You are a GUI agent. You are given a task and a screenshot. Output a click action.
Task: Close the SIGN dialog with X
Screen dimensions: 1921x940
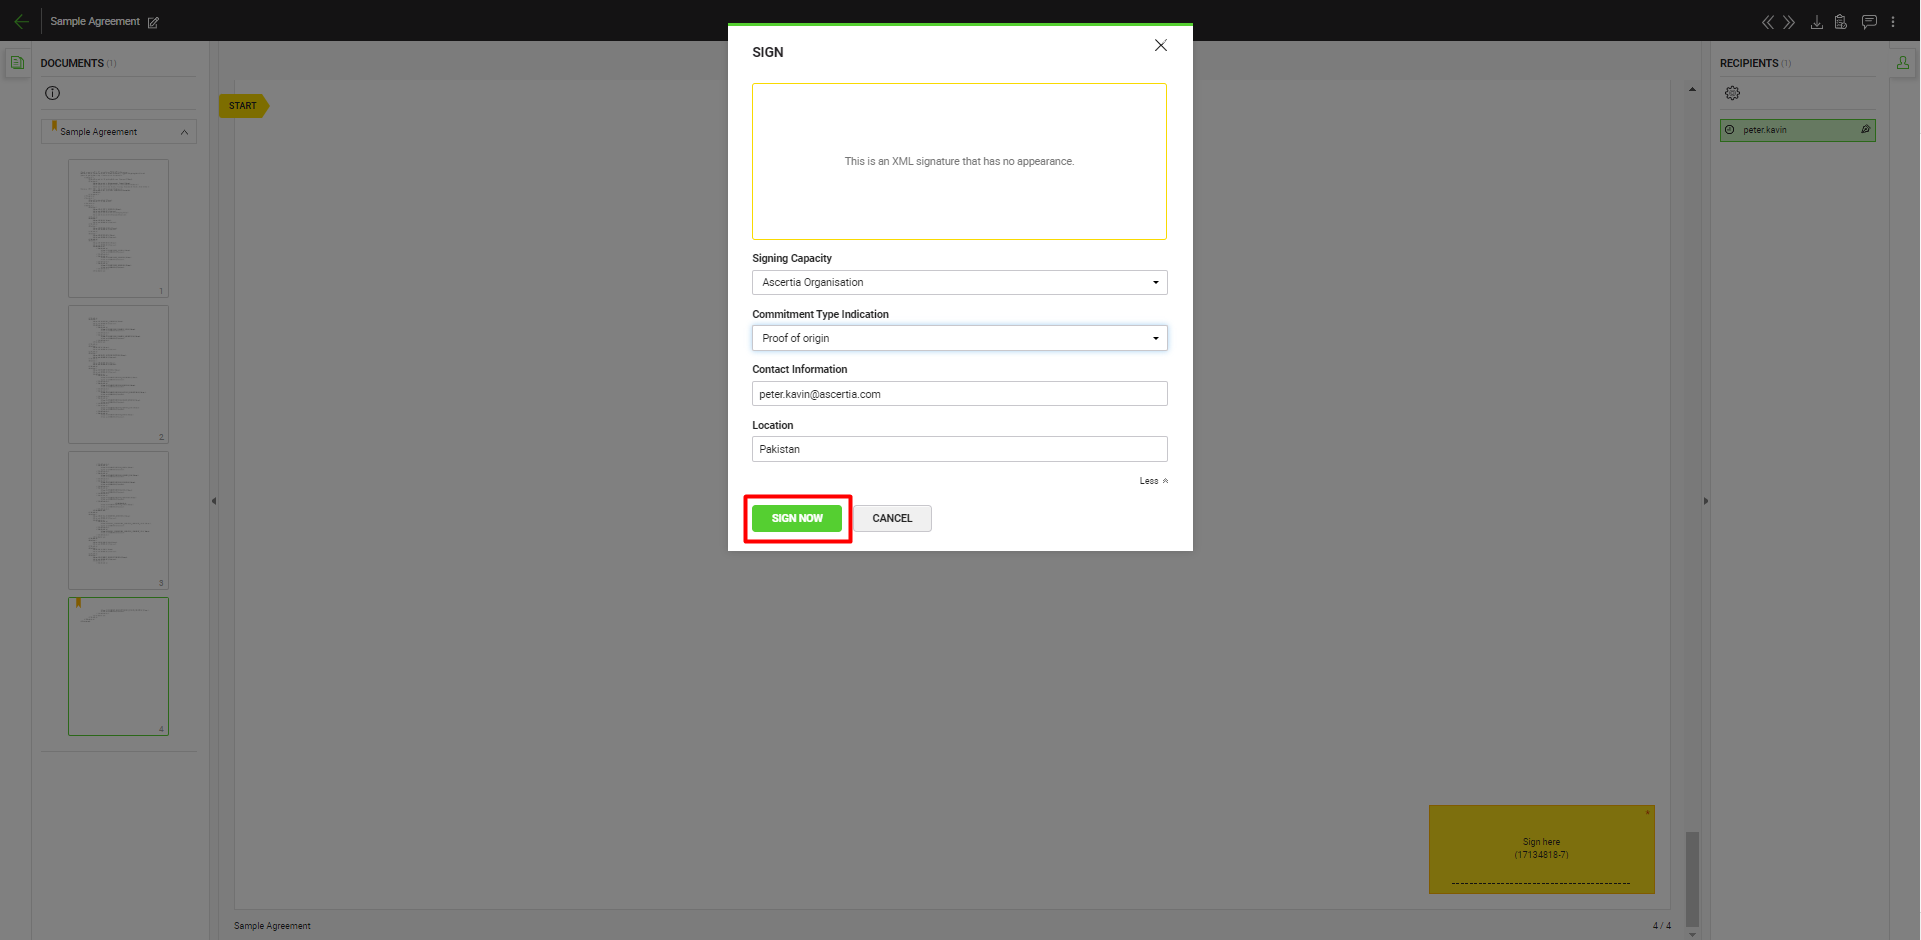[x=1160, y=46]
